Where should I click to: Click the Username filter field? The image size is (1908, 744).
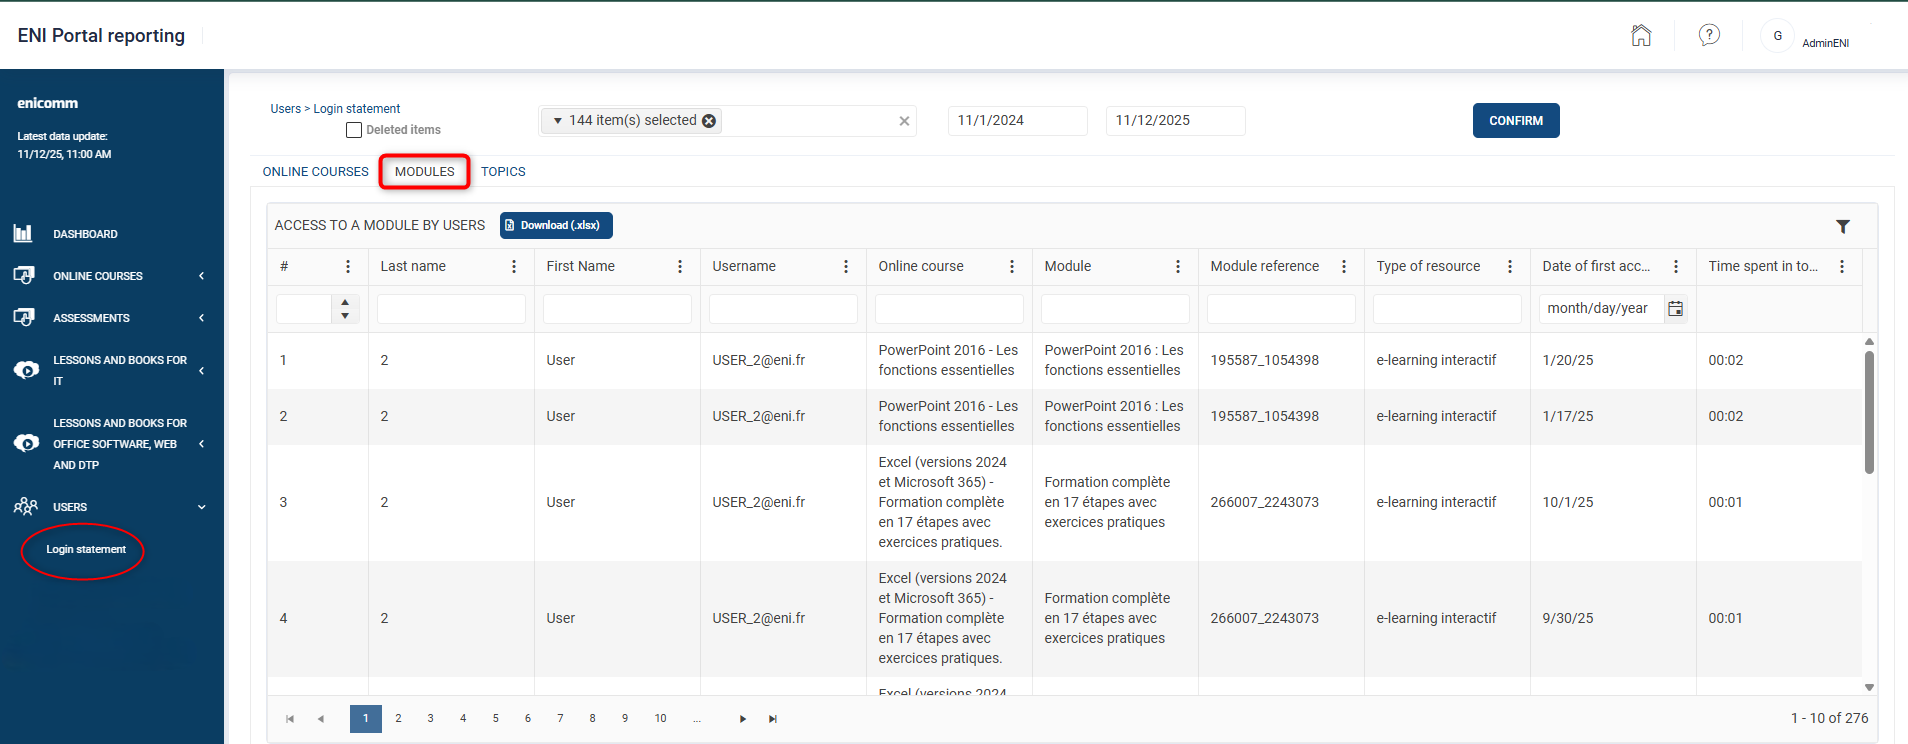pos(783,309)
